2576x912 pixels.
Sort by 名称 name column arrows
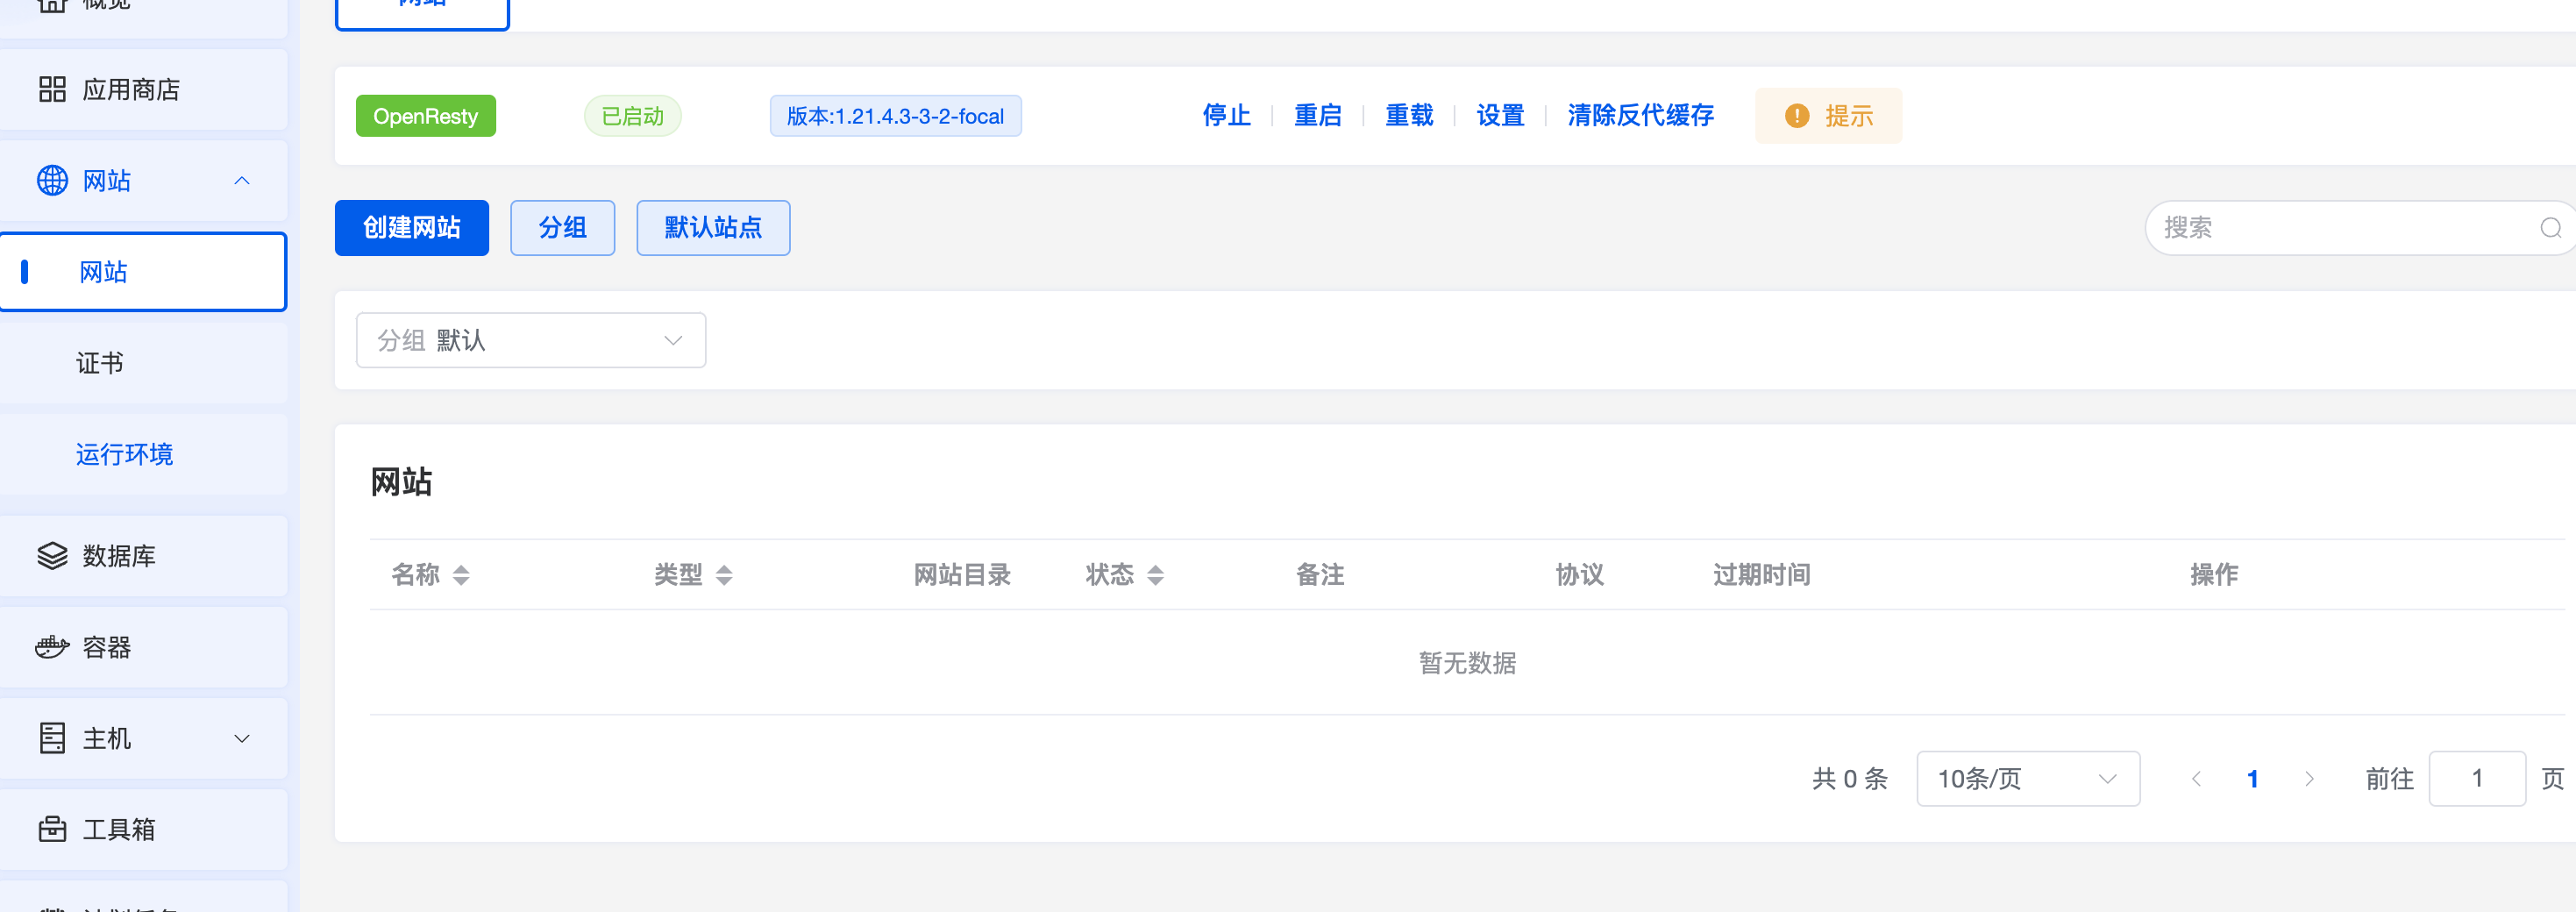coord(461,575)
